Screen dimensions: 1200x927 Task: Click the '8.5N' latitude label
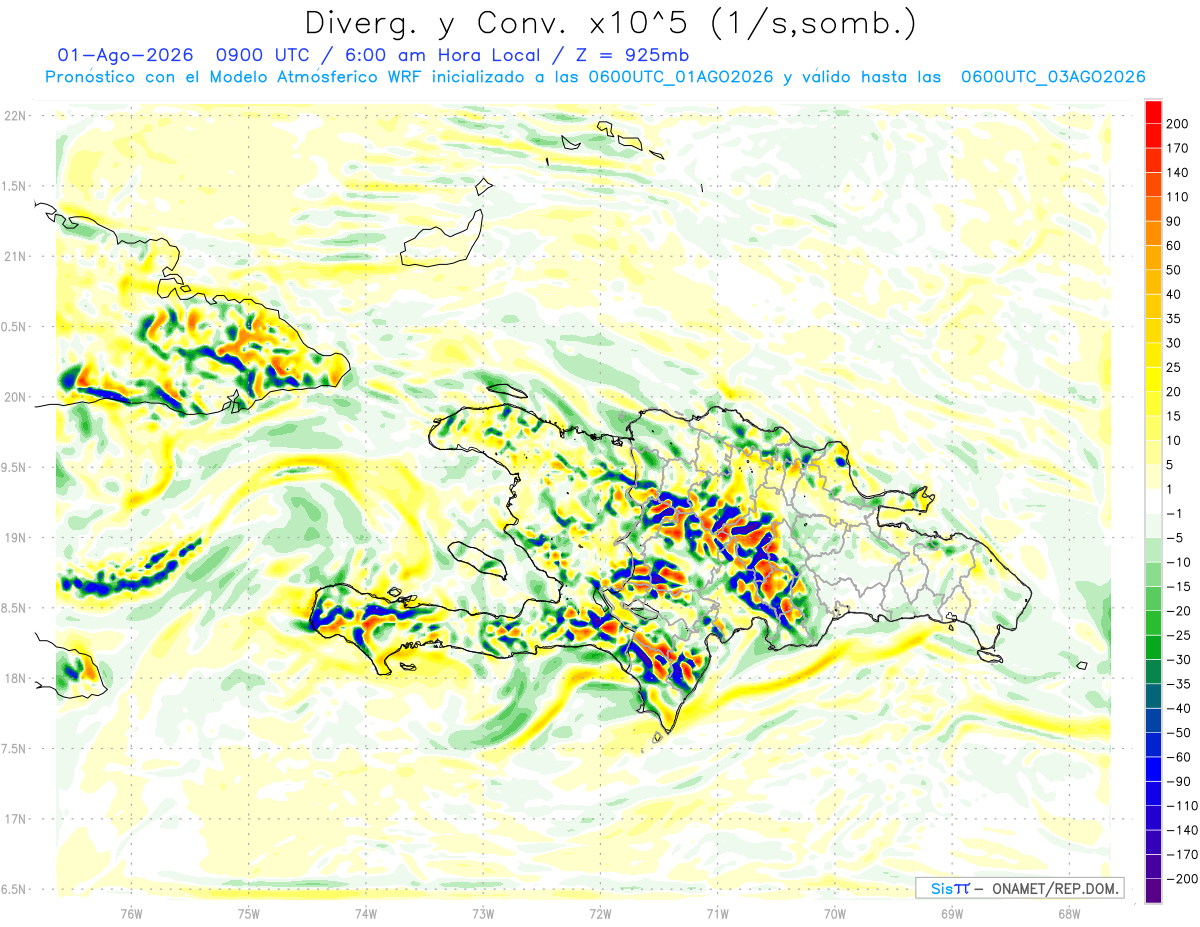(15, 608)
